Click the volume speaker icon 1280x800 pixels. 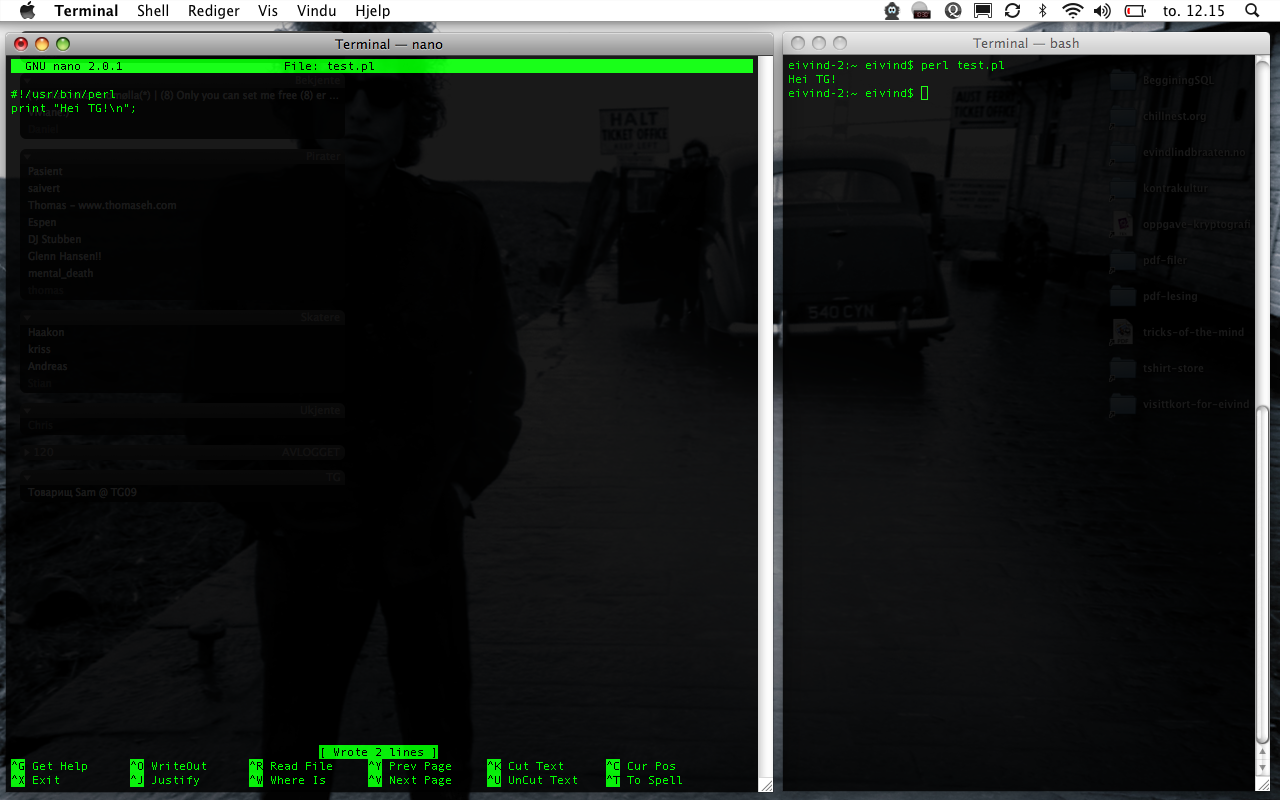[x=1102, y=11]
